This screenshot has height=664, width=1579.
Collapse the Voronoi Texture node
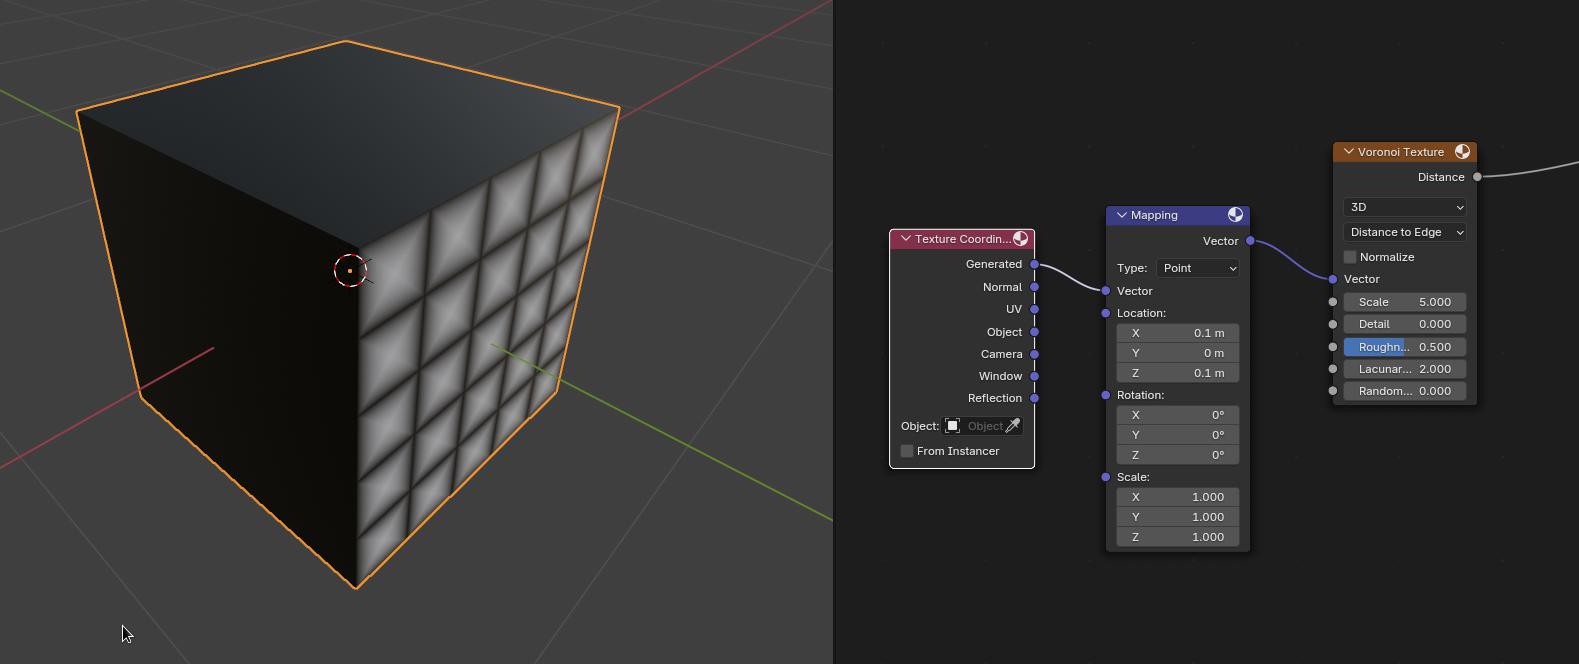pyautogui.click(x=1348, y=152)
